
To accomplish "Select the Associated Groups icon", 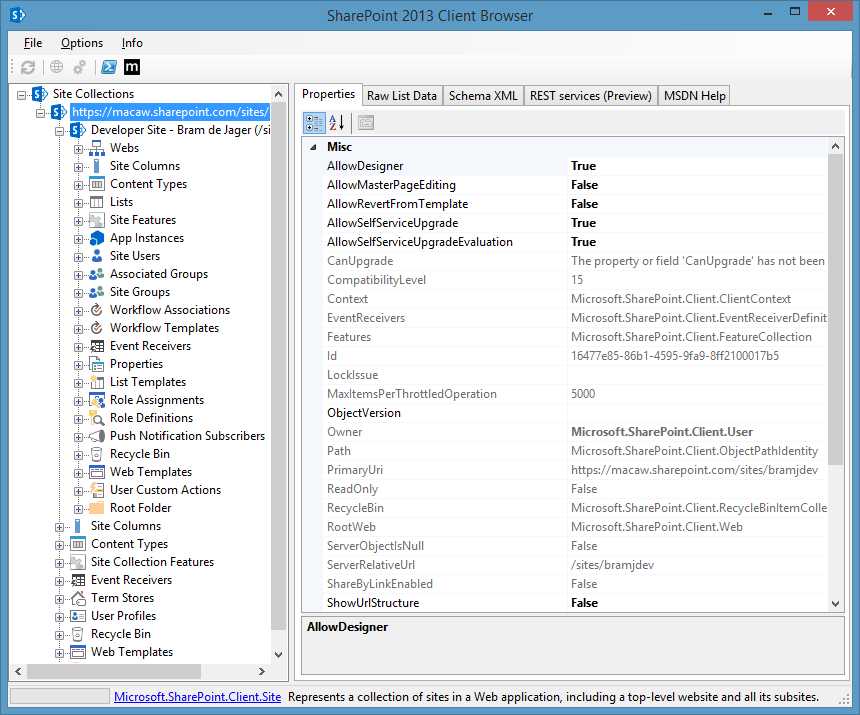I will point(97,274).
